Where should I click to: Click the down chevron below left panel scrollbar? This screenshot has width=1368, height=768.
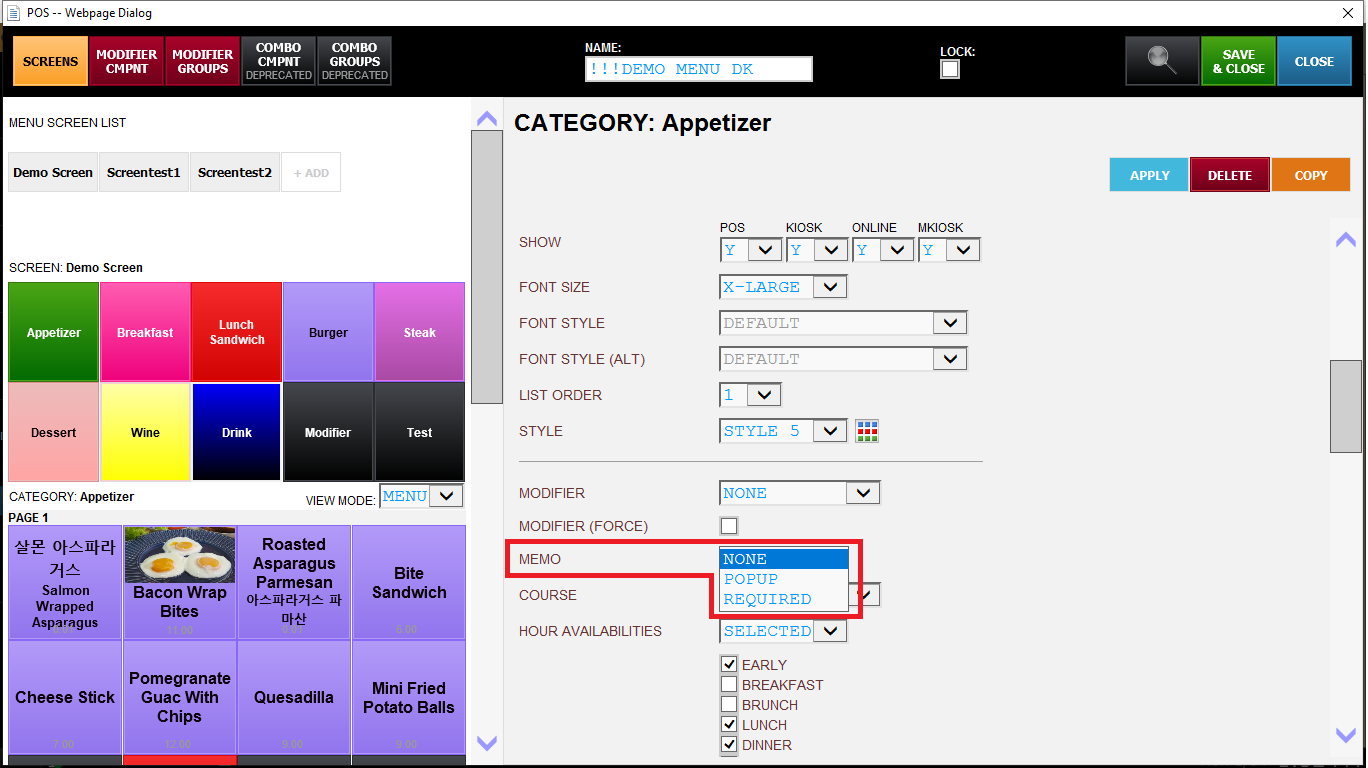(x=487, y=743)
